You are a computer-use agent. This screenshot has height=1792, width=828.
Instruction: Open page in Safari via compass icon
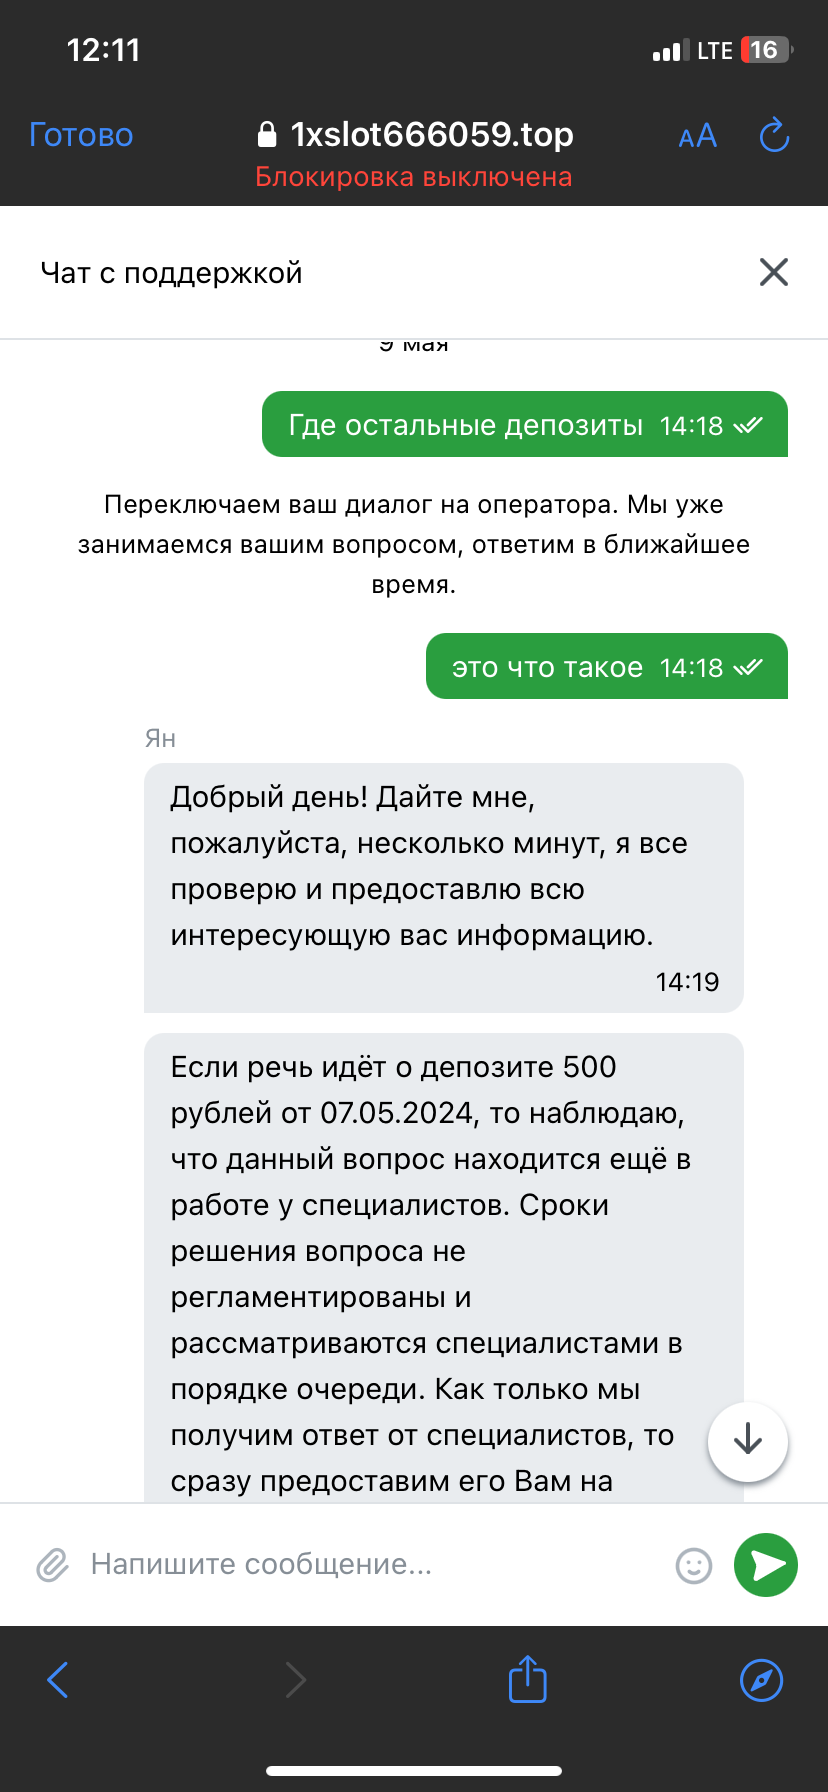(x=761, y=1680)
